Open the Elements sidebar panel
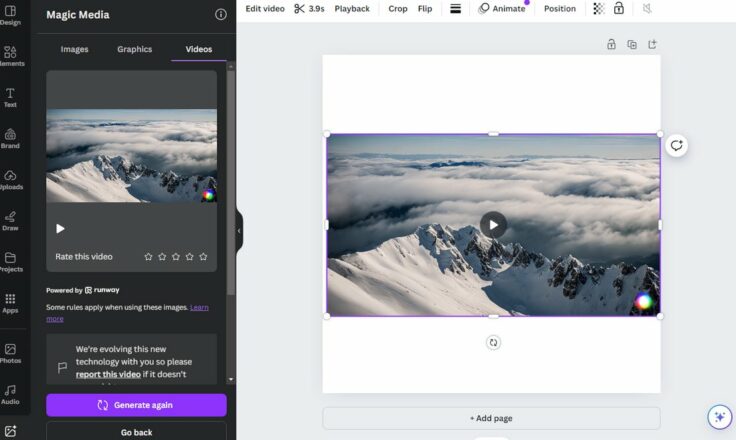Image resolution: width=736 pixels, height=440 pixels. (10, 56)
